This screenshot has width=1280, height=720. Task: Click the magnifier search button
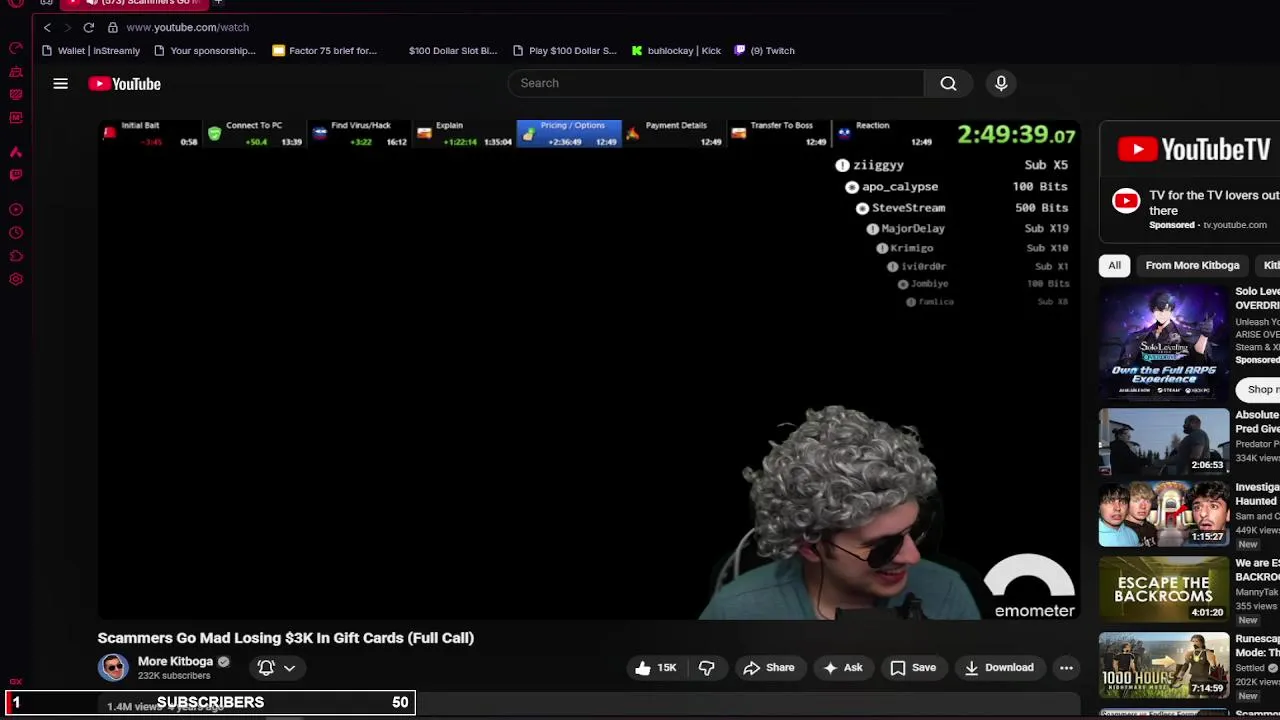tap(948, 83)
